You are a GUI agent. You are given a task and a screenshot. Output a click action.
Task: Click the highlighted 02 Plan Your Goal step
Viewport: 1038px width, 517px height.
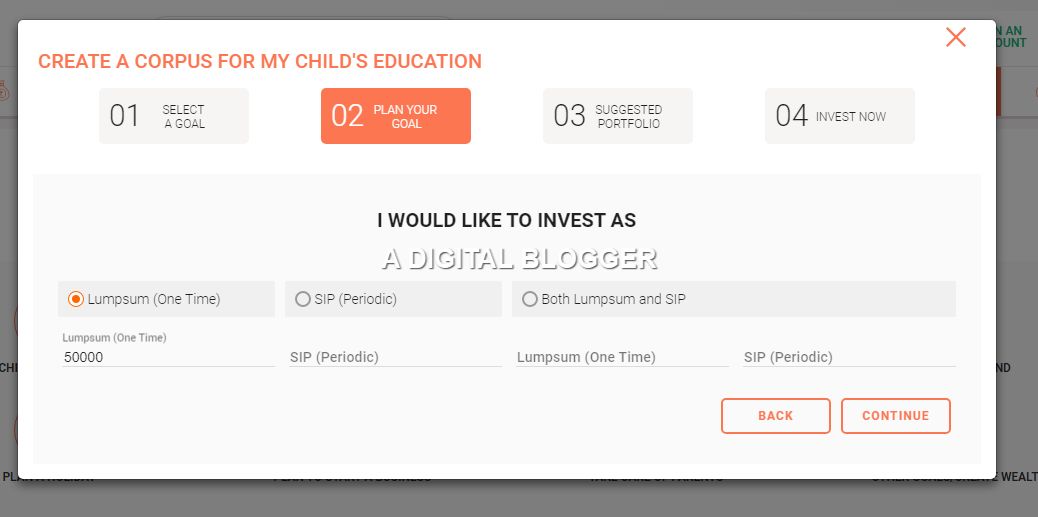tap(396, 116)
